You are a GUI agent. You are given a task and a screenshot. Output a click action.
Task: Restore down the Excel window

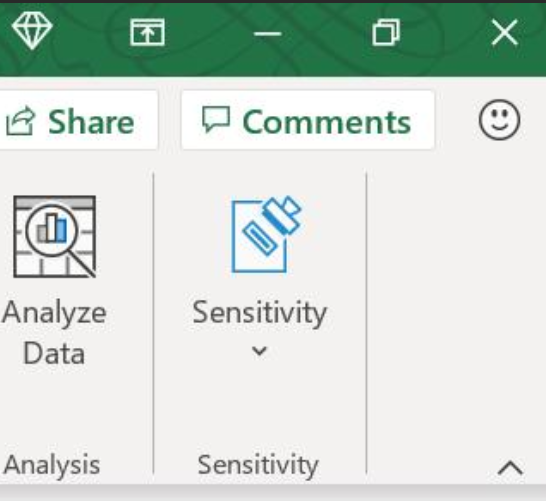(x=386, y=32)
